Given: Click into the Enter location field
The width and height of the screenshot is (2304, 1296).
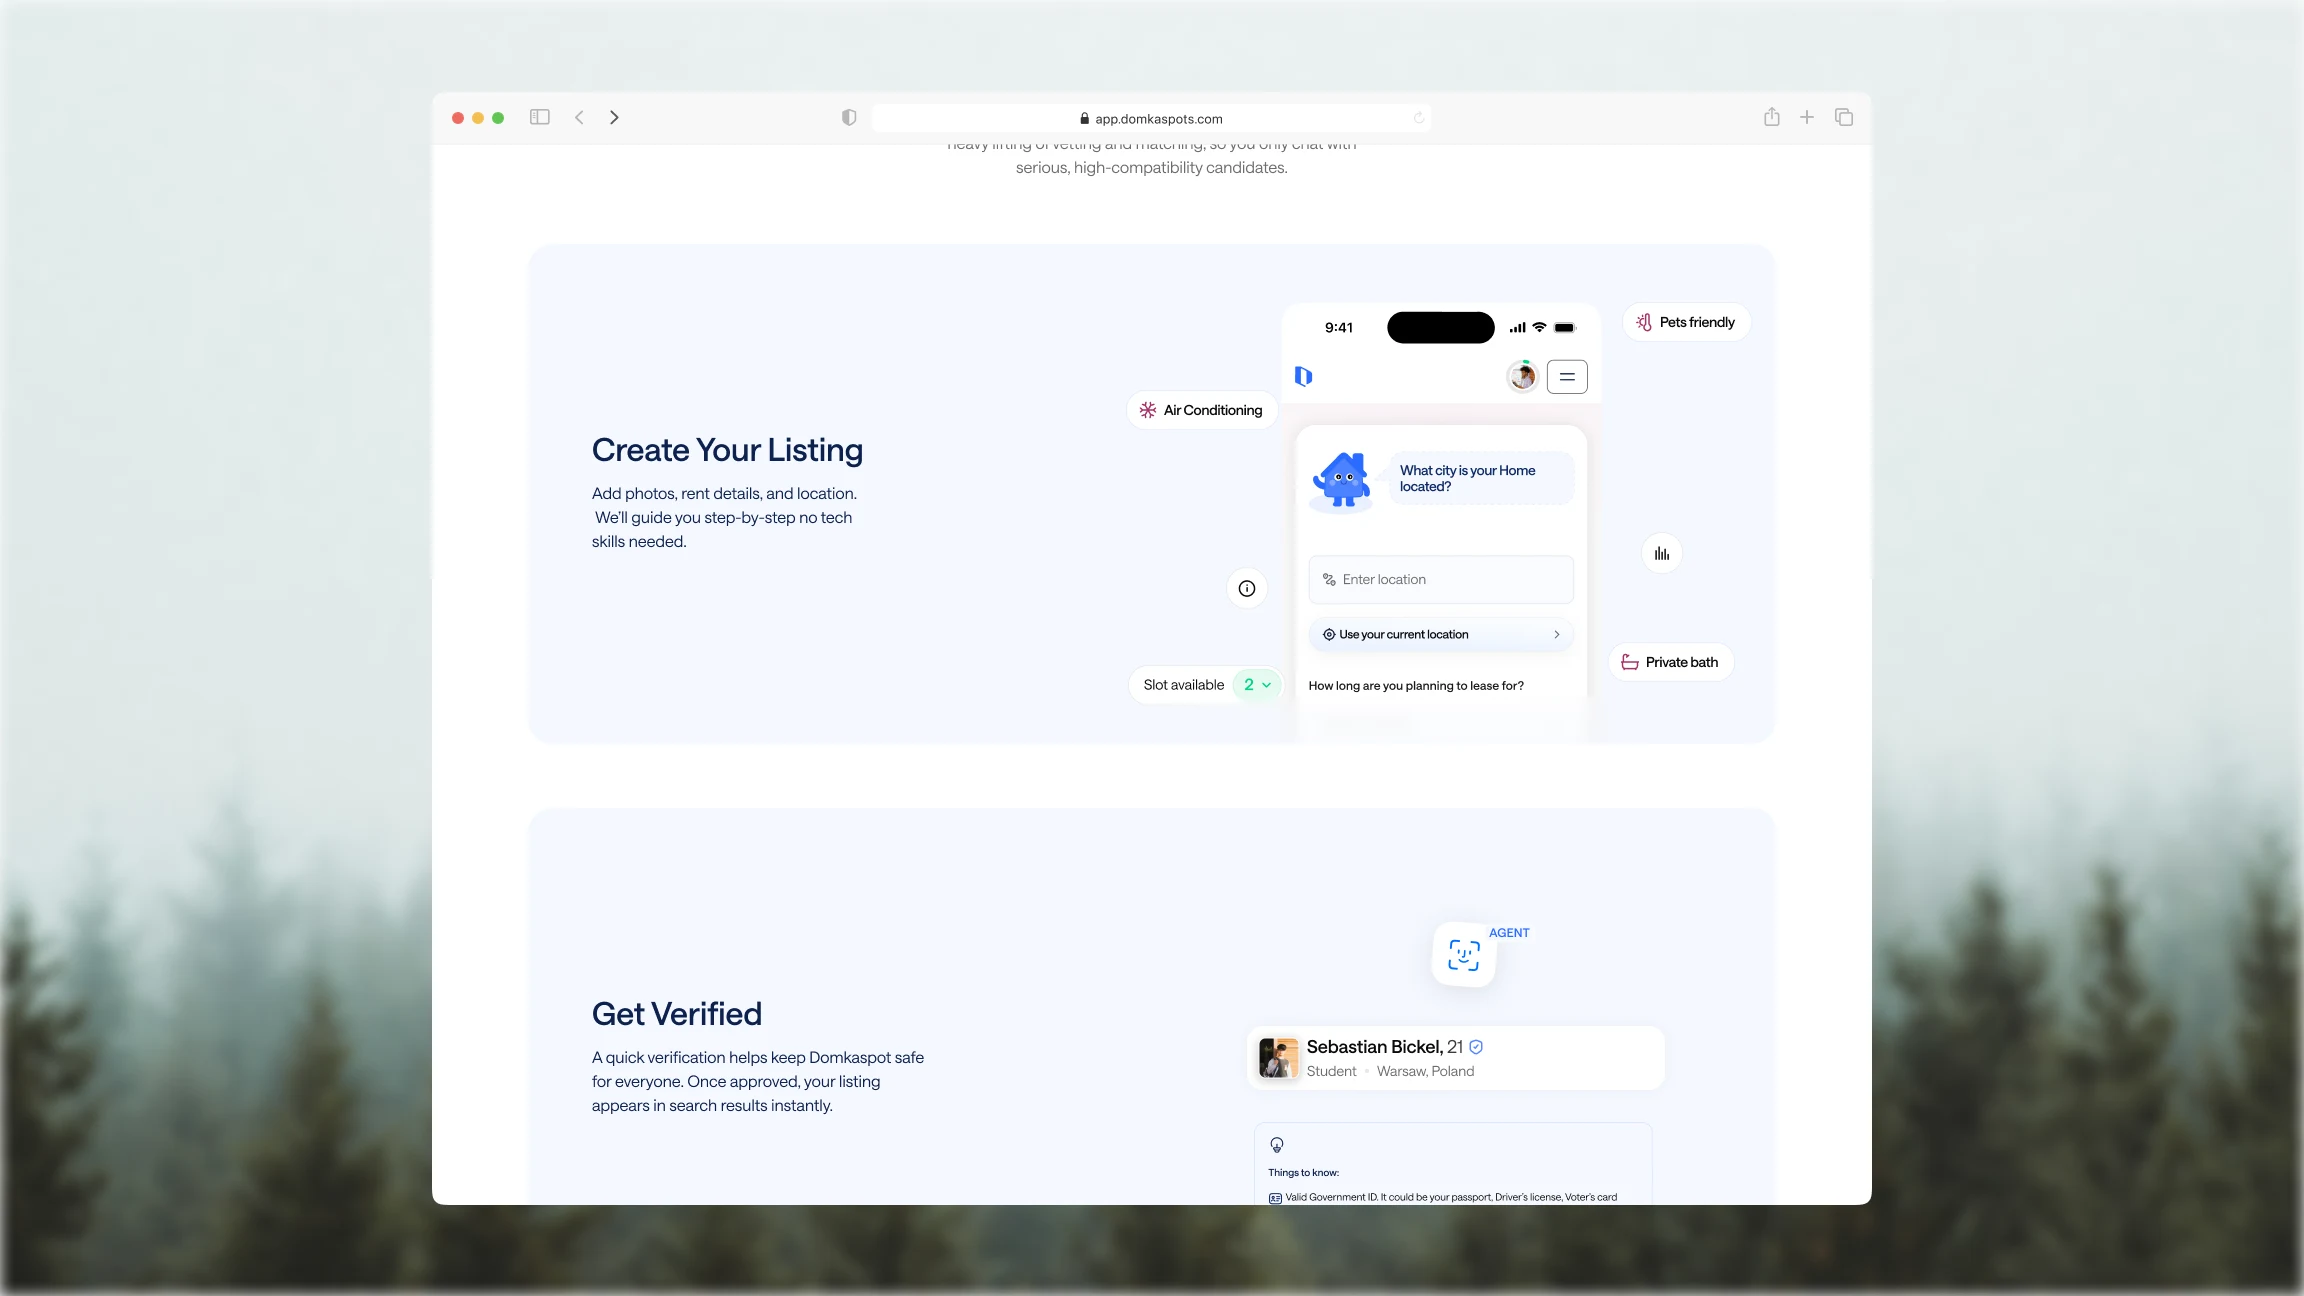Looking at the screenshot, I should click(1441, 579).
